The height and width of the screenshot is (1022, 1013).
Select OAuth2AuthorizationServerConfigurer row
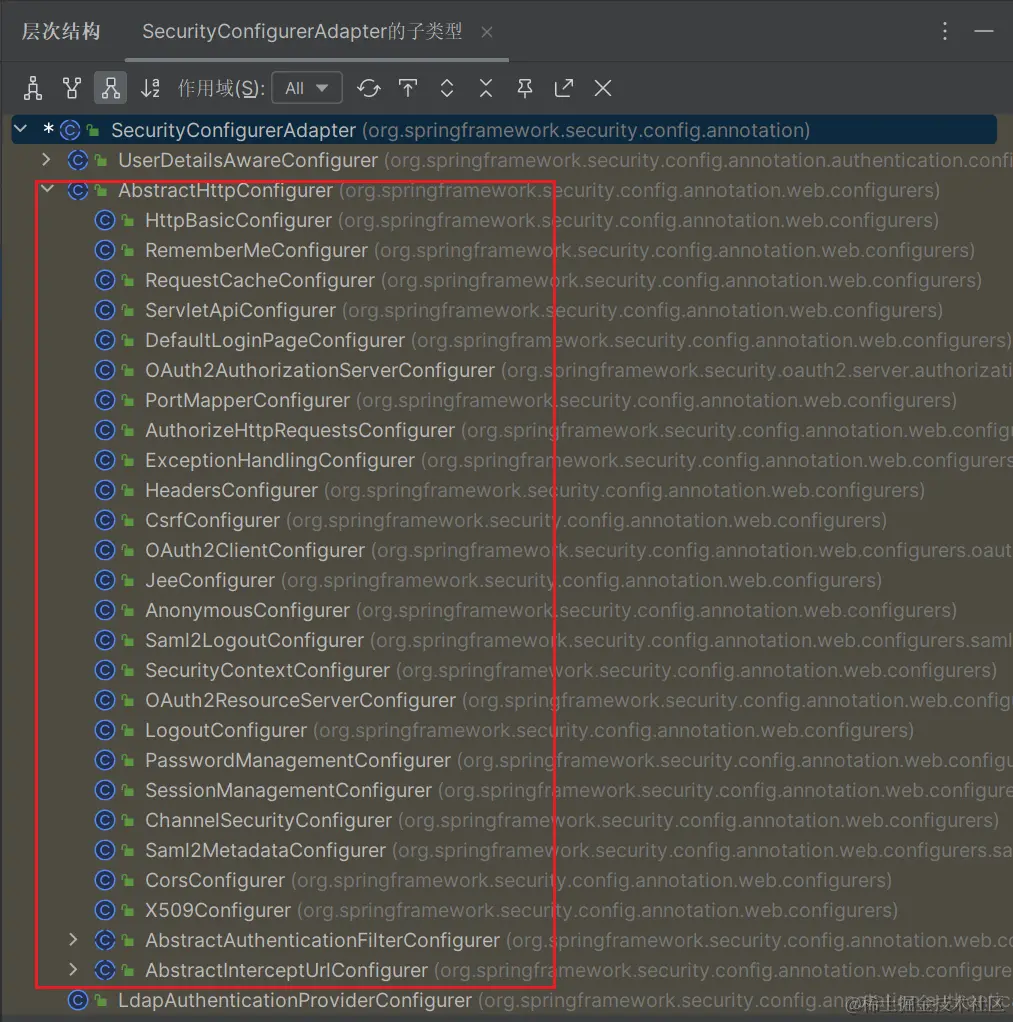click(x=319, y=370)
